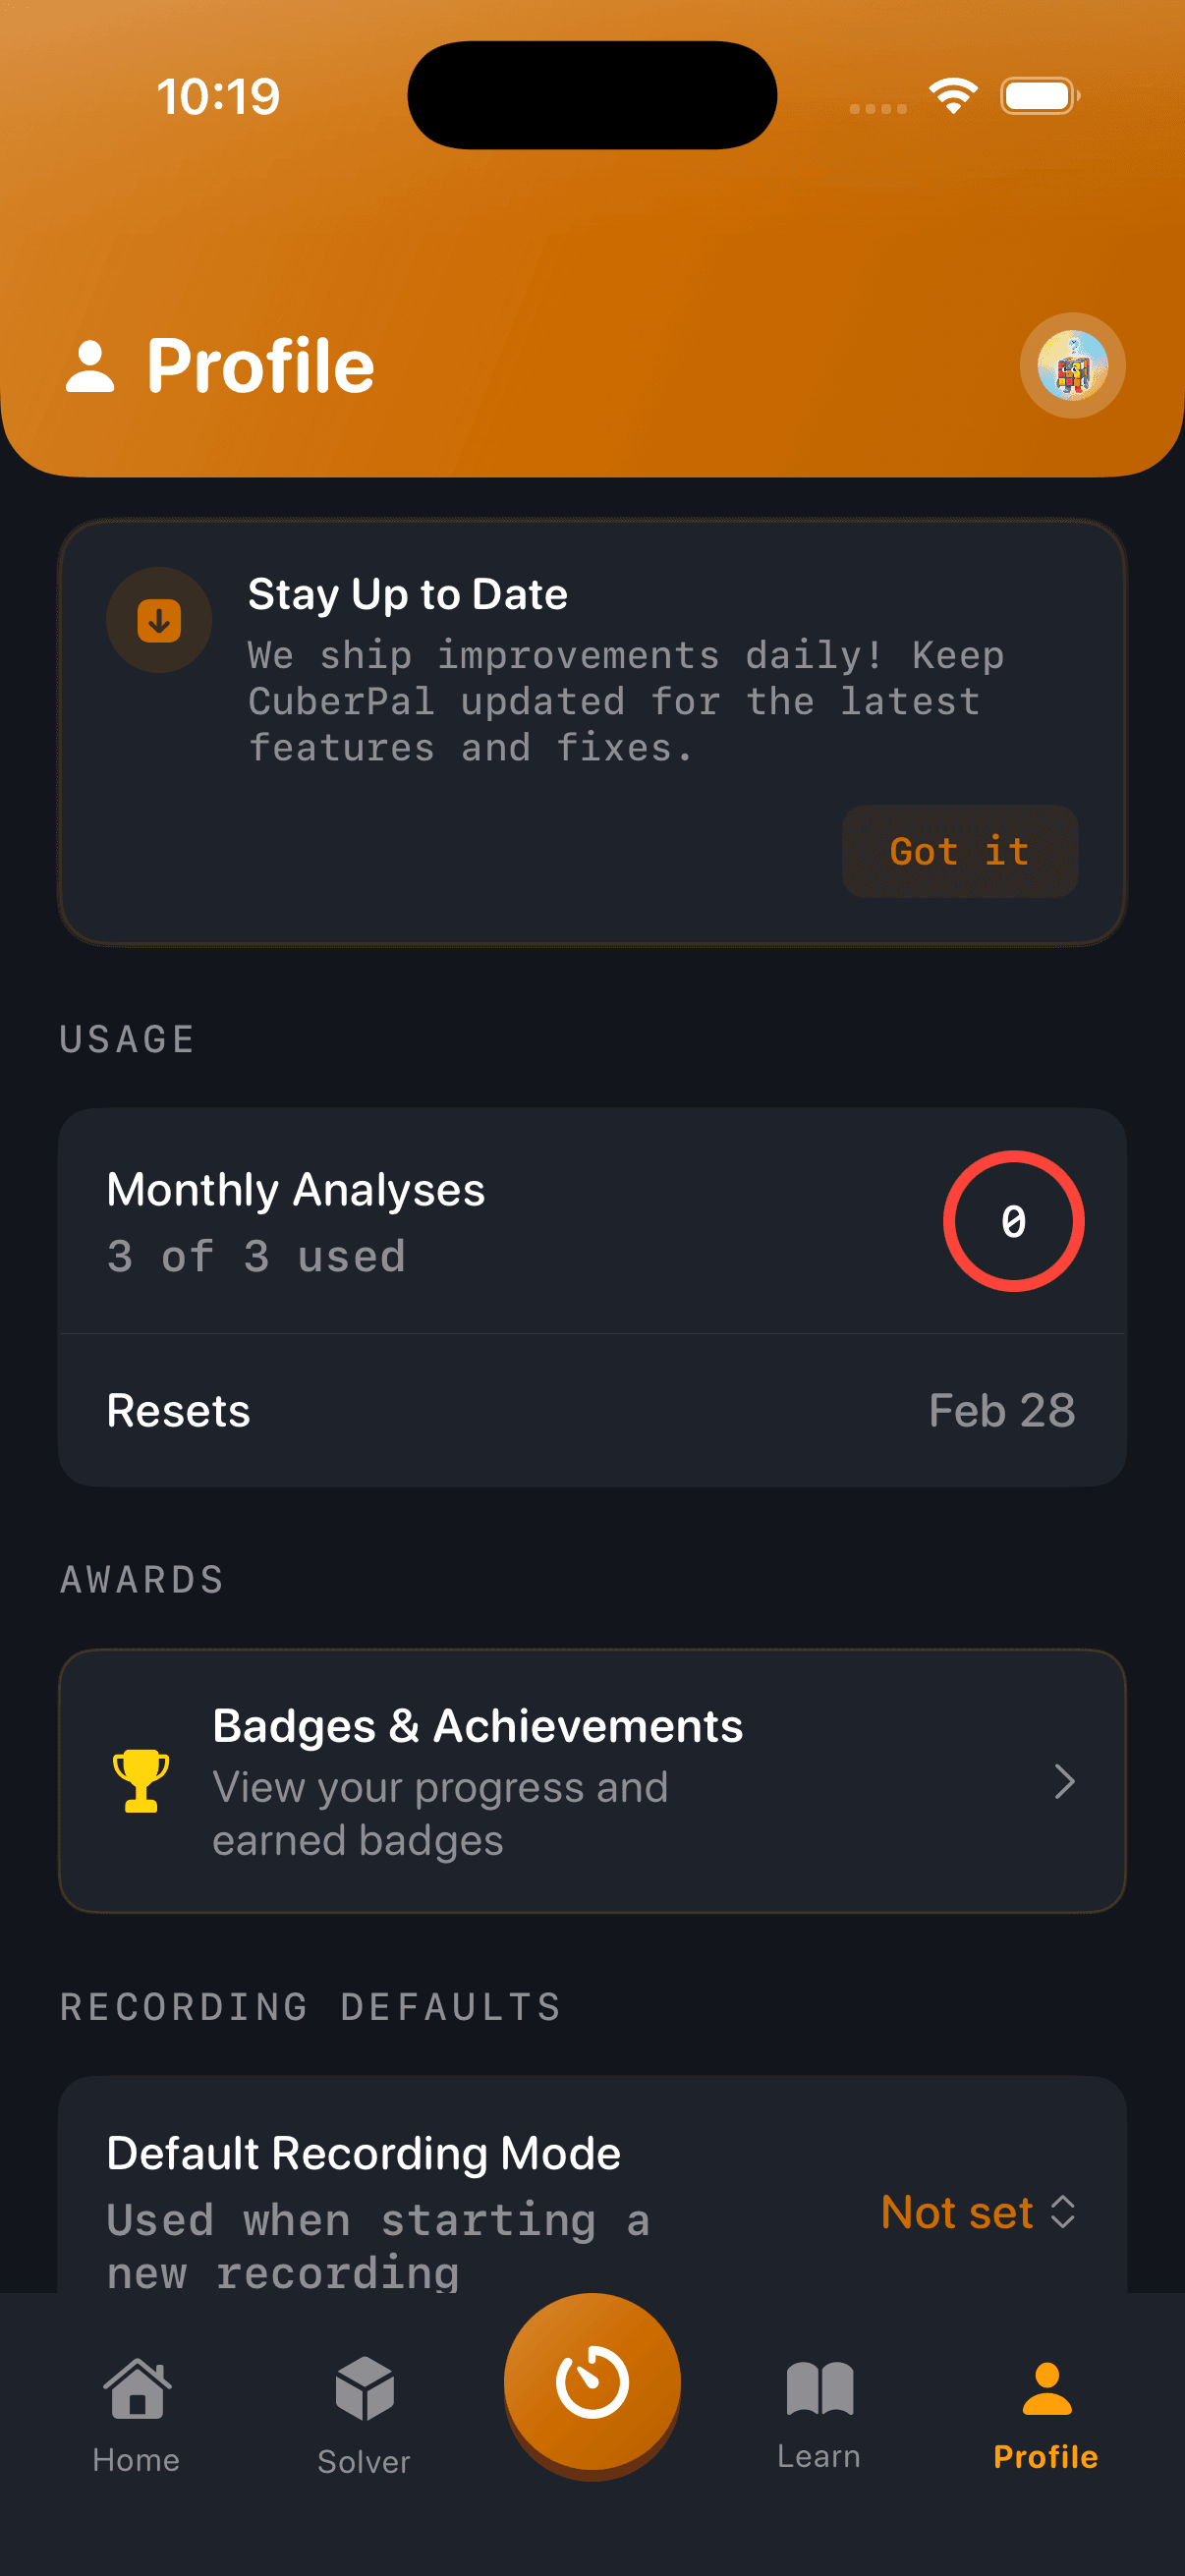Tap the remaining analyses progress ring
The height and width of the screenshot is (2576, 1185).
[x=1013, y=1221]
